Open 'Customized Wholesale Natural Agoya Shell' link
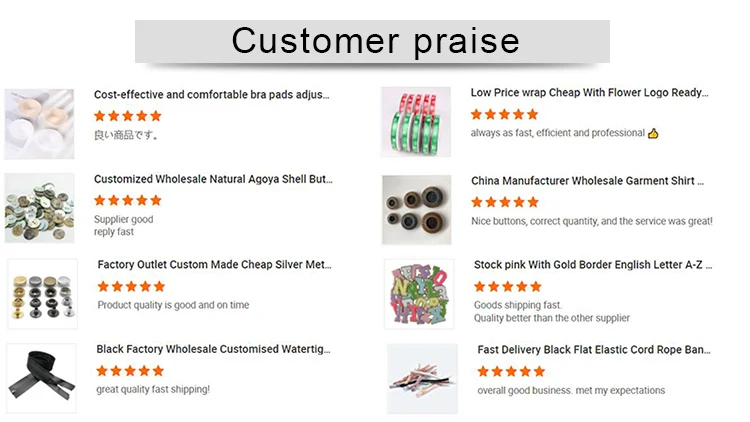The image size is (750, 422). point(213,179)
